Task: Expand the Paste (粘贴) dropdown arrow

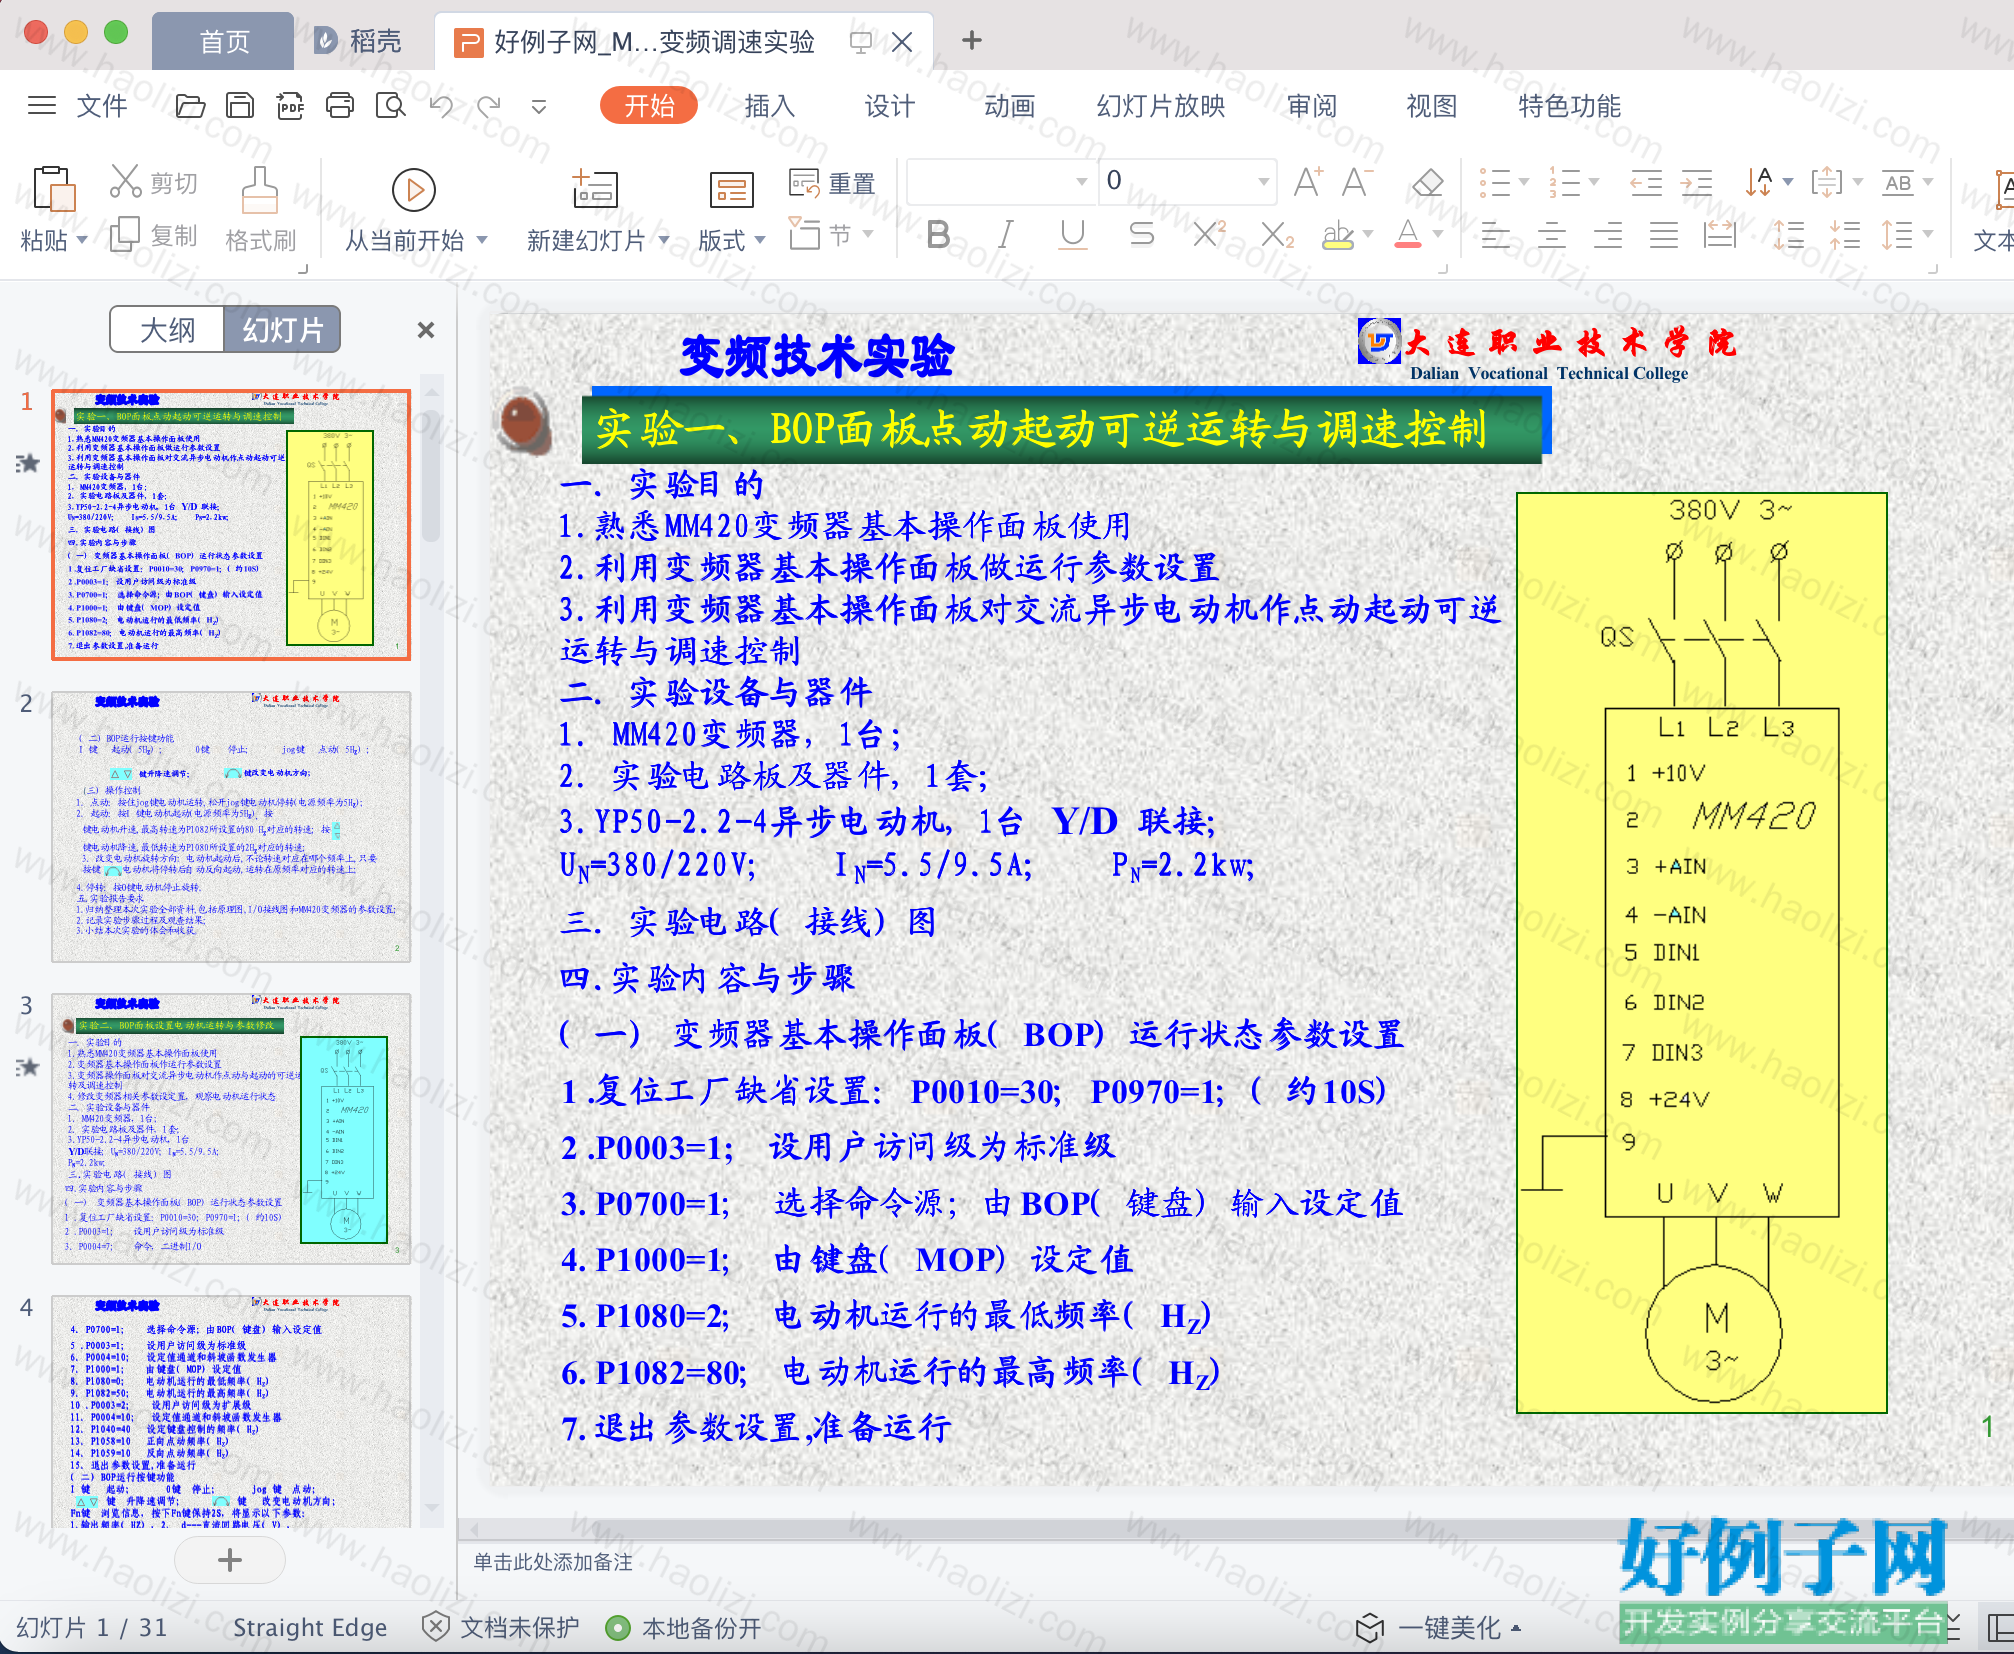Action: (x=82, y=240)
